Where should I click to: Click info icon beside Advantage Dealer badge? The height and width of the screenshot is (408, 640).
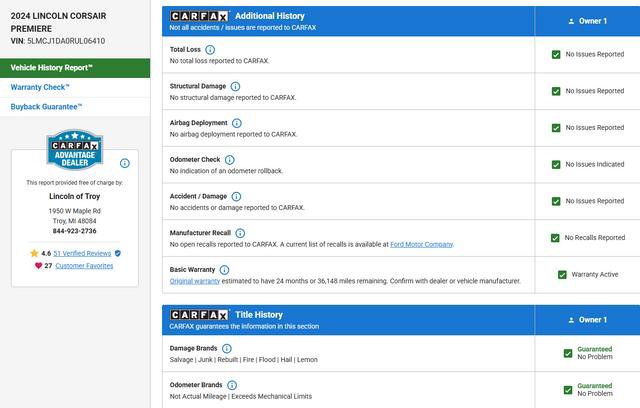coord(125,163)
